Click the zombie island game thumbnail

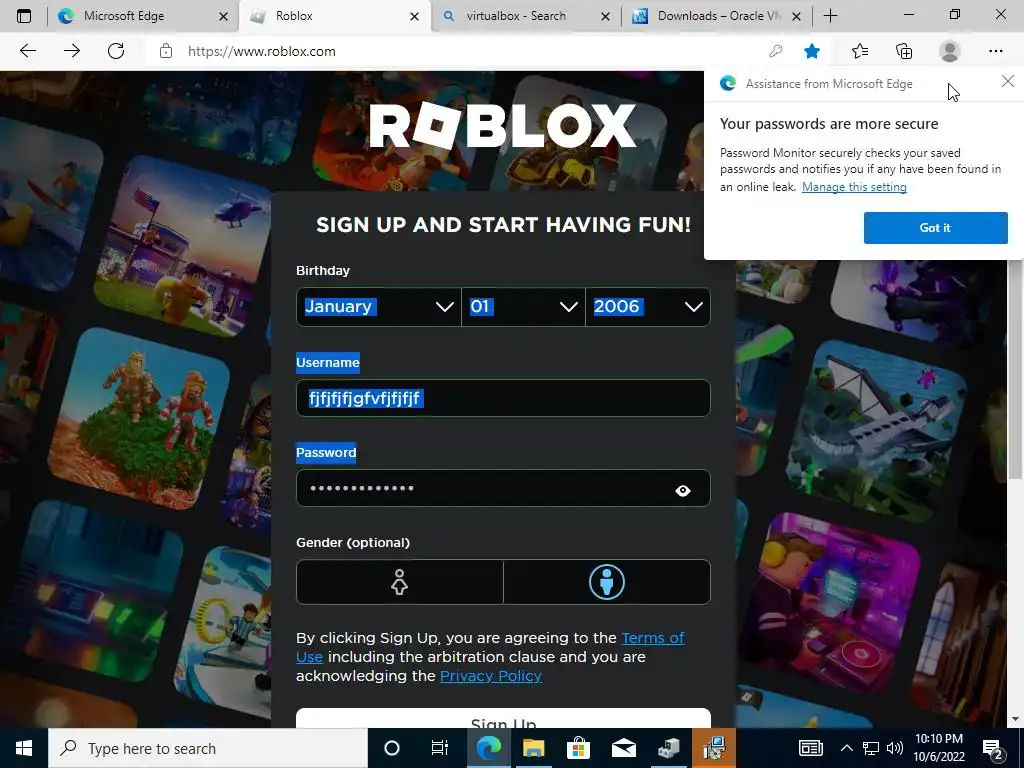tap(140, 418)
